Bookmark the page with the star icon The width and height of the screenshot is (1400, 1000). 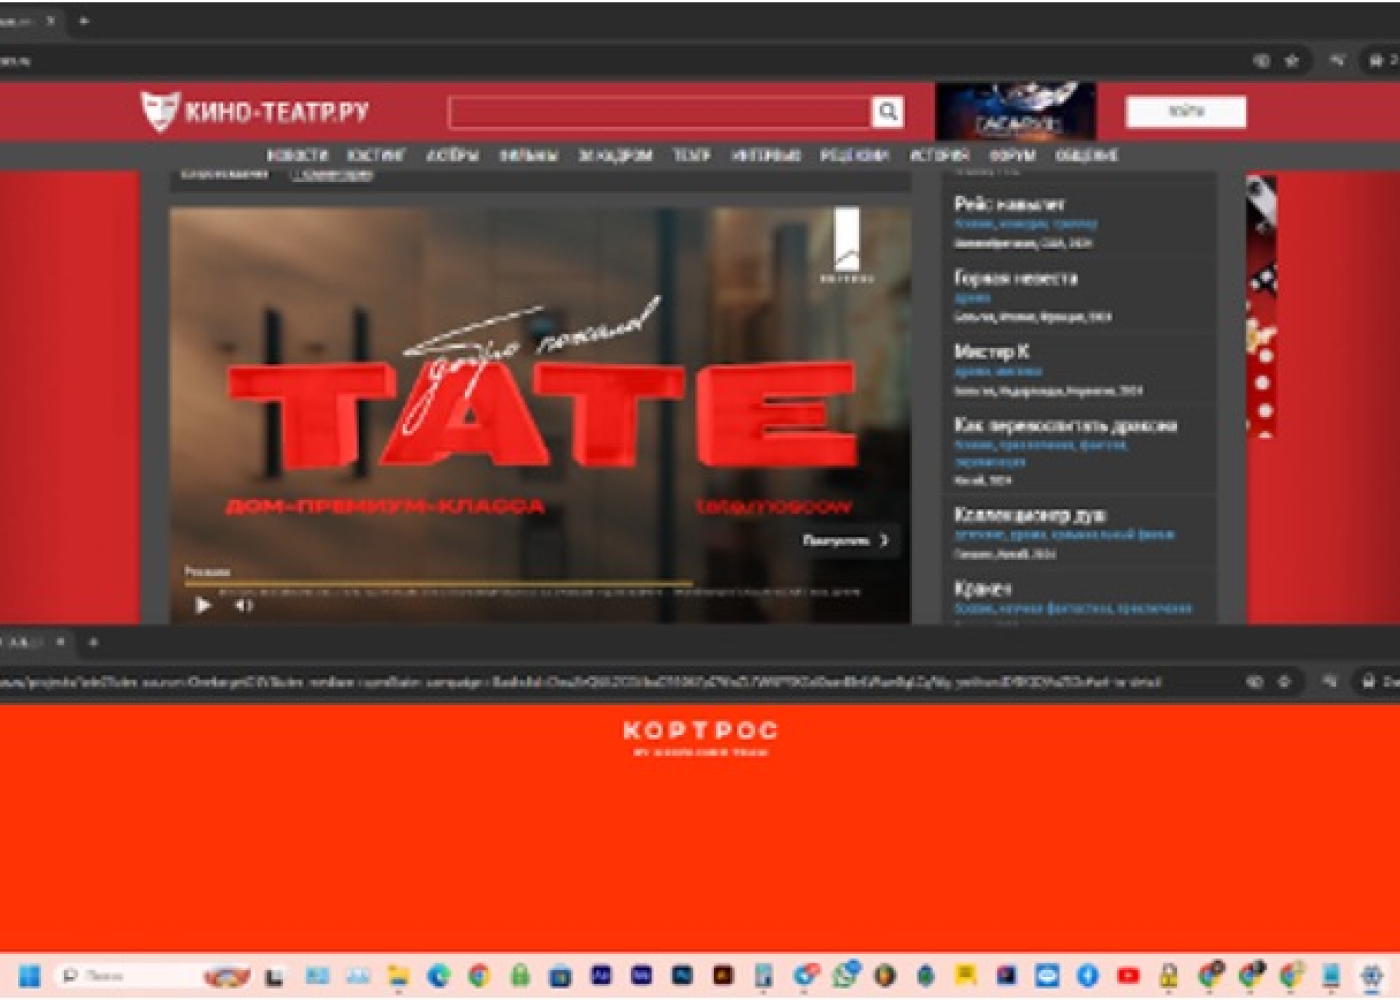tap(1291, 61)
